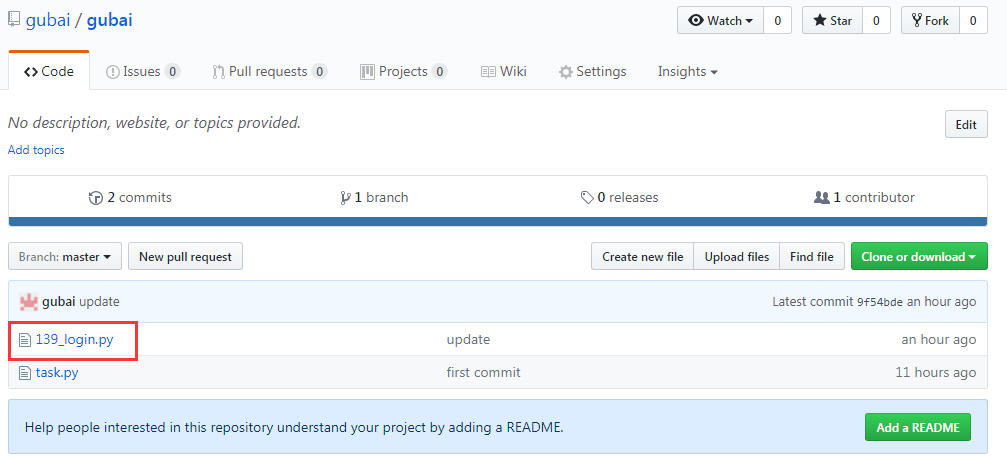The image size is (1007, 456).
Task: Click the Find file button
Action: [x=812, y=256]
